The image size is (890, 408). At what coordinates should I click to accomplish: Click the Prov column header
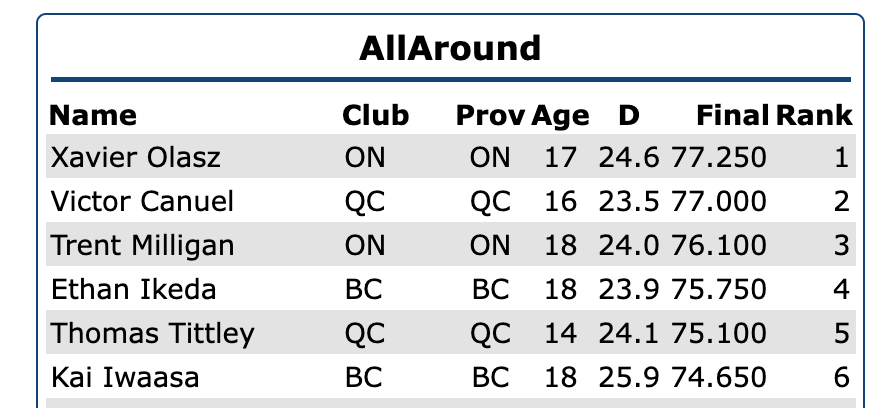coord(490,115)
